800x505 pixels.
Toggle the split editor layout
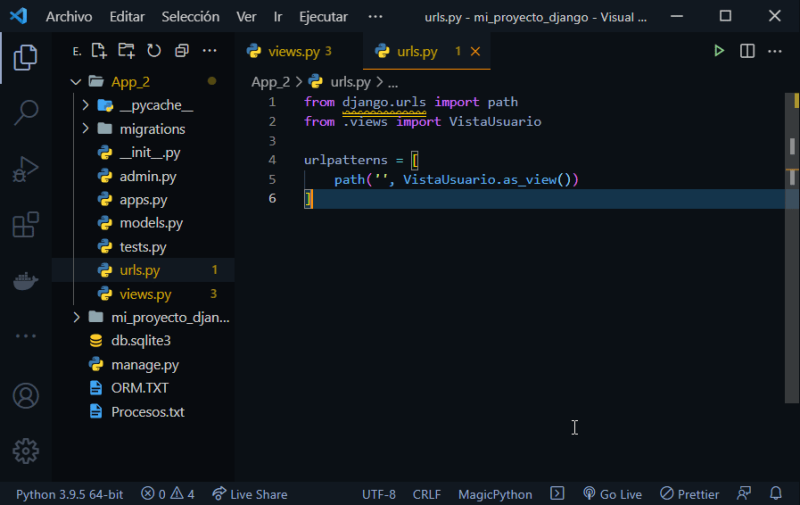(x=747, y=51)
